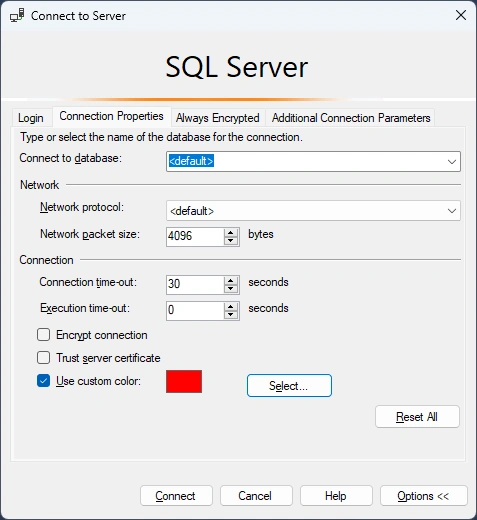Viewport: 477px width, 520px height.
Task: Decrease the connection time-out seconds
Action: tap(231, 289)
